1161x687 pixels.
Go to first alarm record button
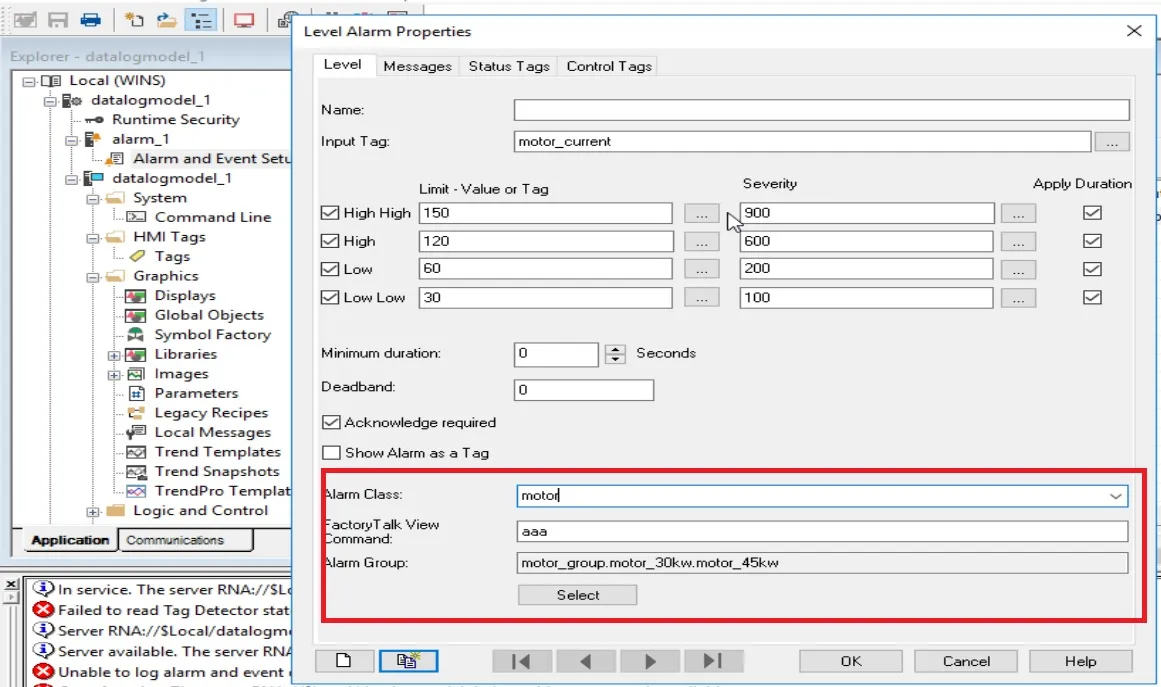[x=521, y=661]
